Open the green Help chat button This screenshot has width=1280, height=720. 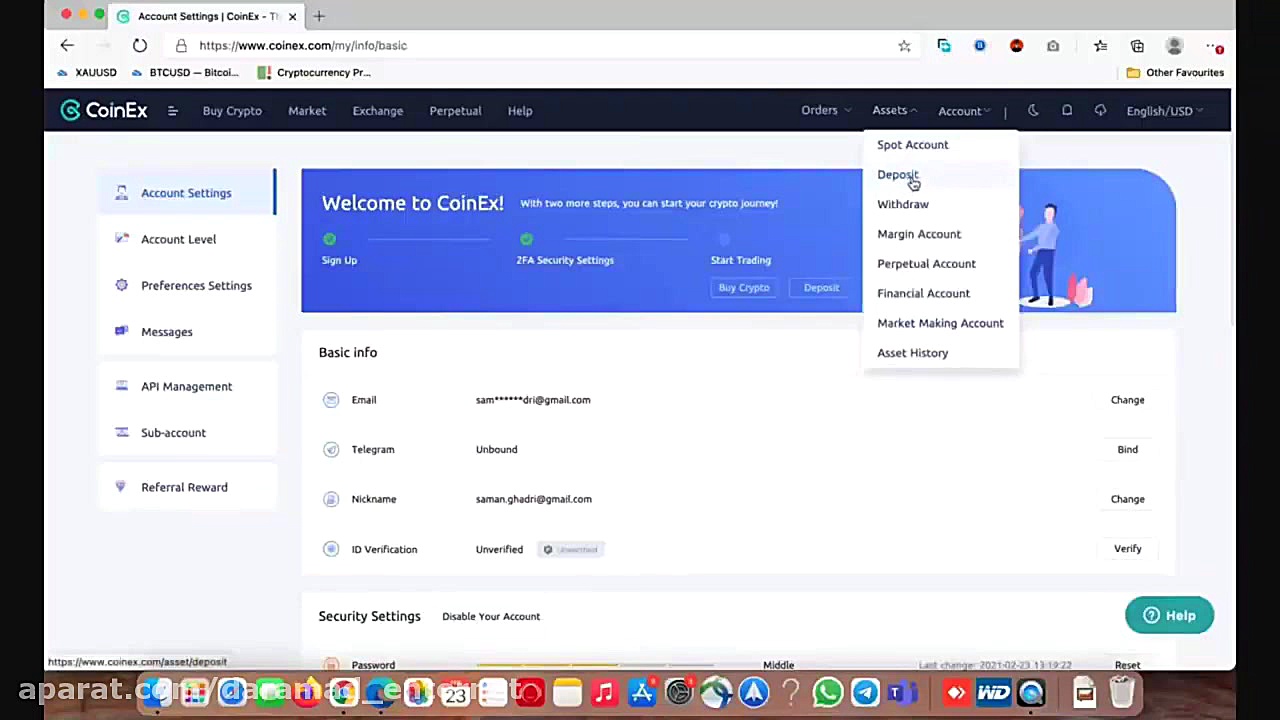click(1169, 616)
